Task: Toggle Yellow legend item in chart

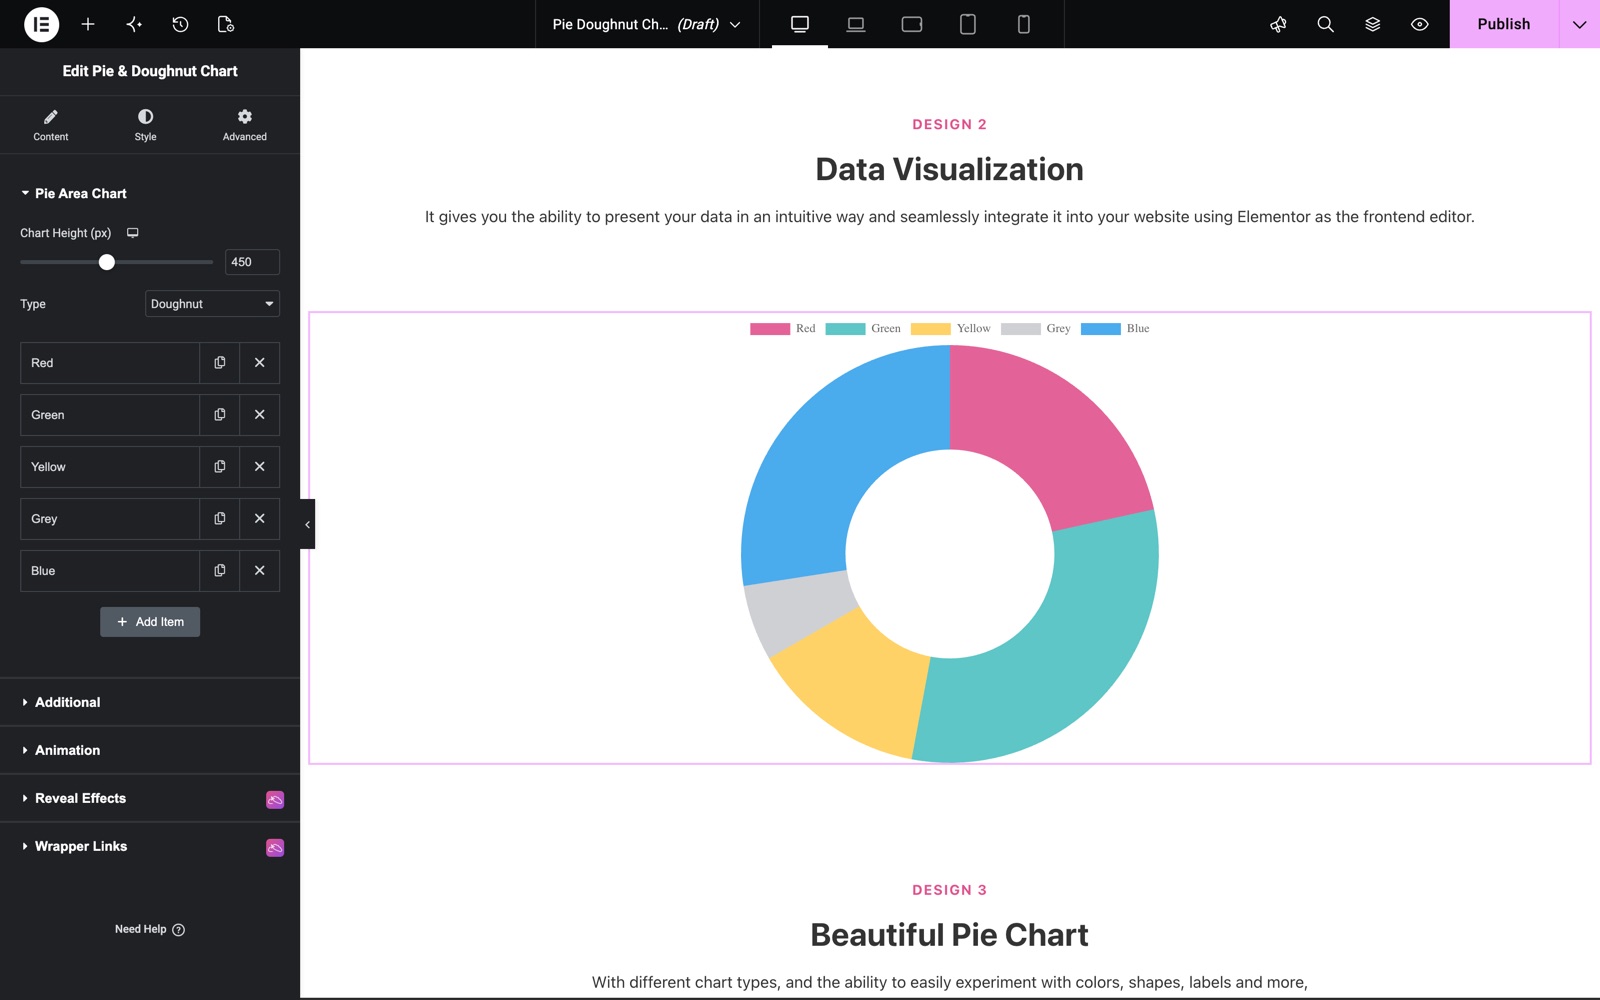Action: tap(950, 328)
